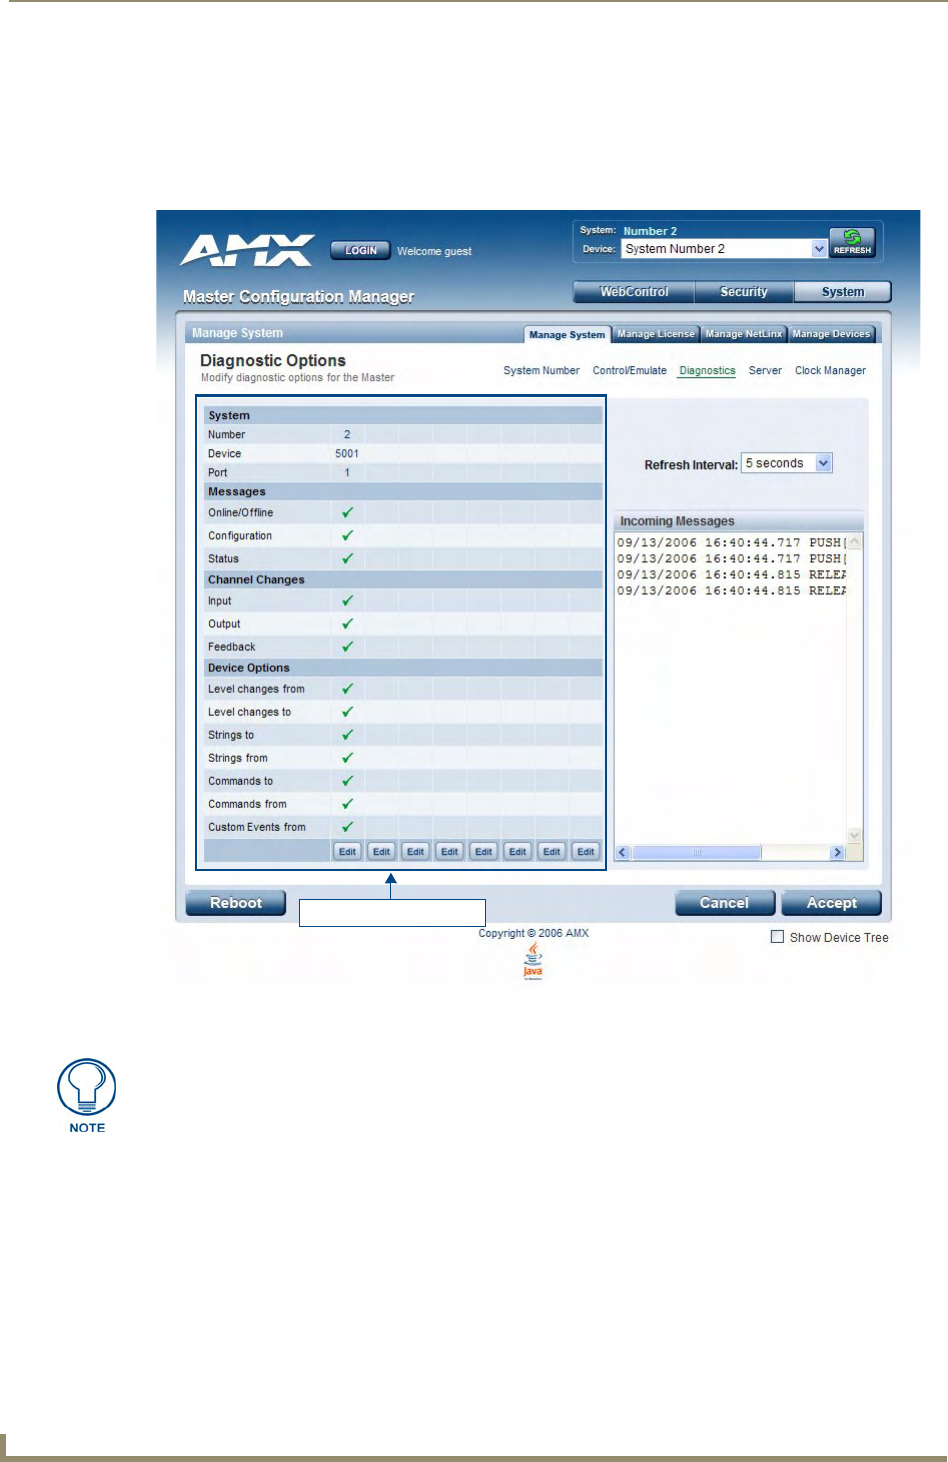Open the Manage Devices tab

(831, 334)
